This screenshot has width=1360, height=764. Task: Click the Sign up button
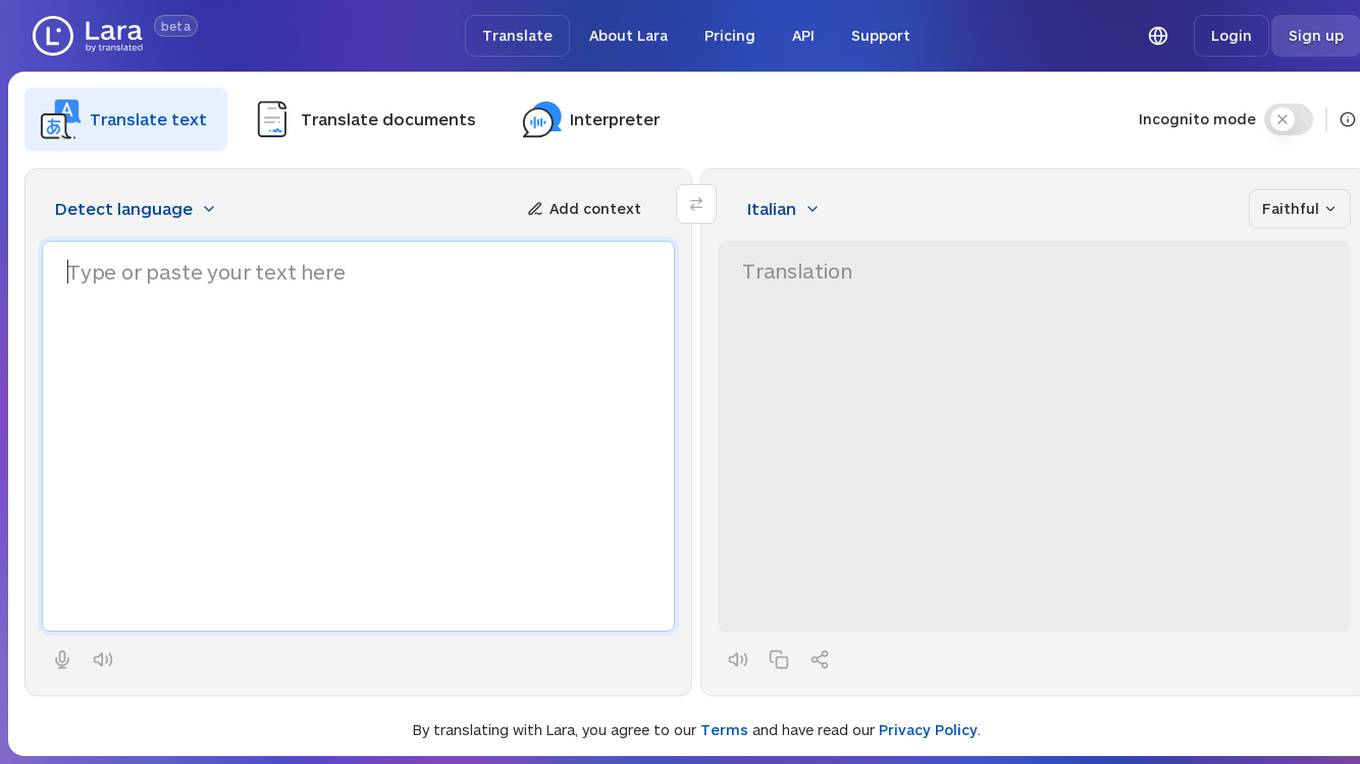click(x=1315, y=36)
